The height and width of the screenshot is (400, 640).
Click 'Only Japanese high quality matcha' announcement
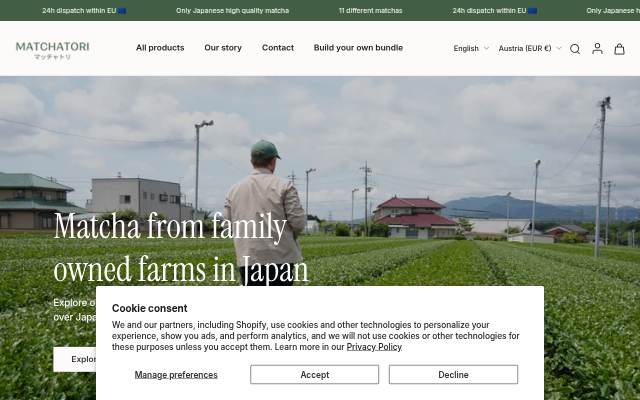(232, 11)
